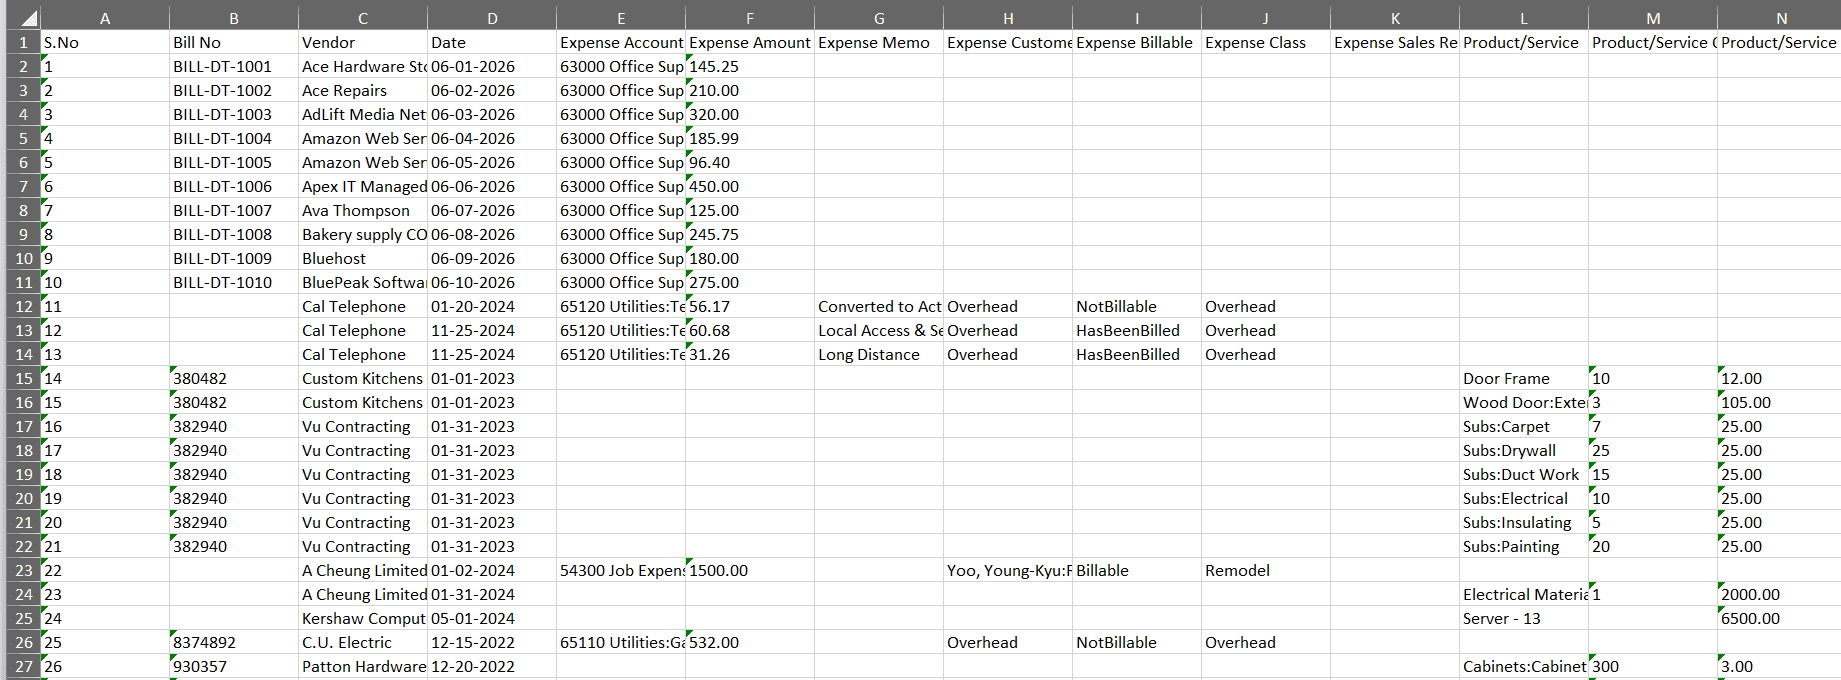Select column H header
Image resolution: width=1841 pixels, height=680 pixels.
1008,18
